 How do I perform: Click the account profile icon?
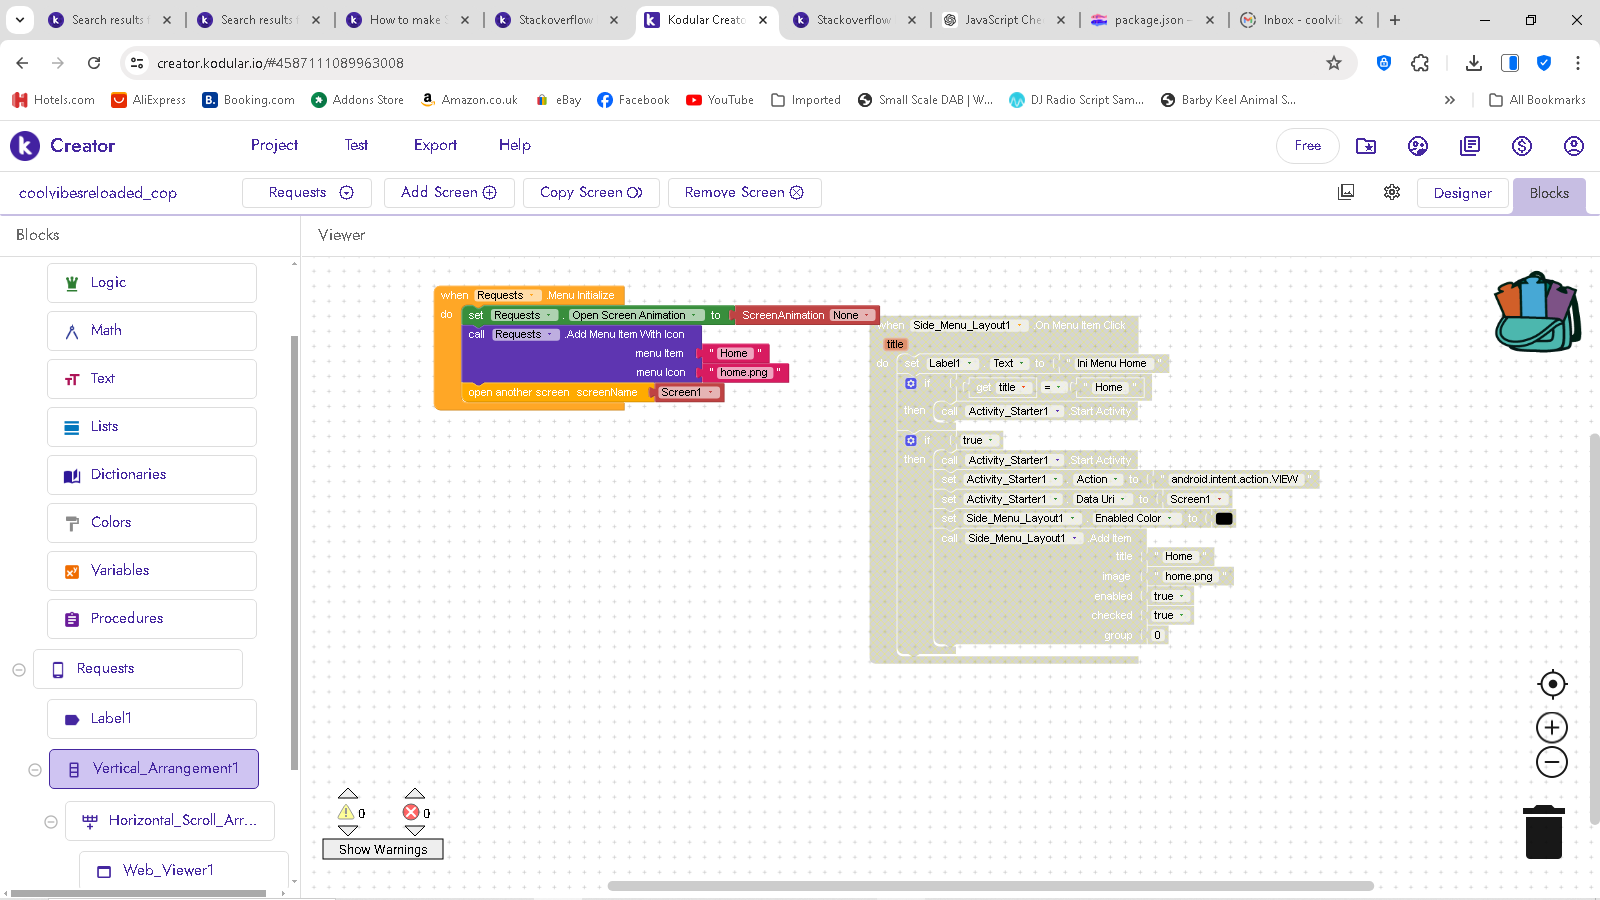(1573, 146)
